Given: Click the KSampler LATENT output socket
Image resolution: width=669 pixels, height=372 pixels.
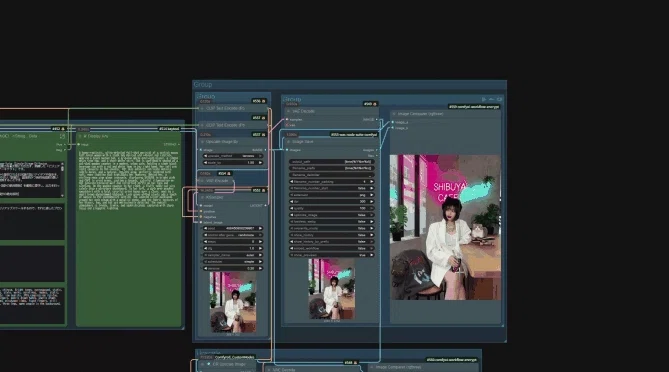Looking at the screenshot, I should click(265, 206).
